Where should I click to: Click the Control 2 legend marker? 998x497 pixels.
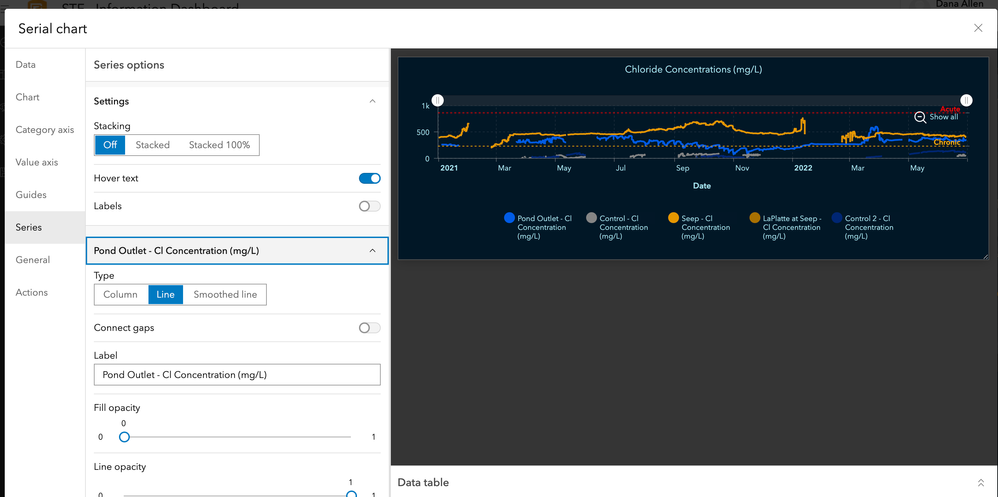click(837, 218)
